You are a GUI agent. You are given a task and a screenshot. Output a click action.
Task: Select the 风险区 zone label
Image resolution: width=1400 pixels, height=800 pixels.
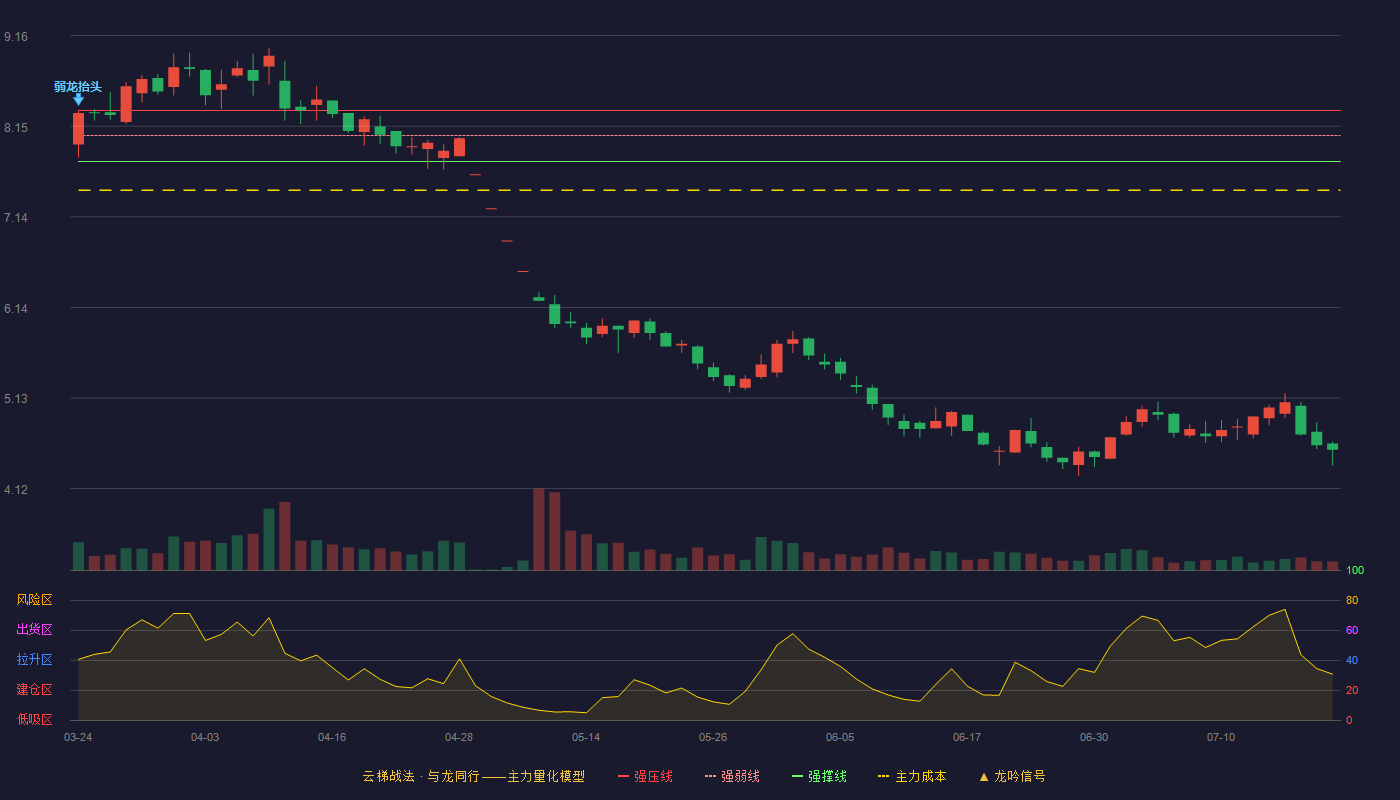pyautogui.click(x=34, y=600)
